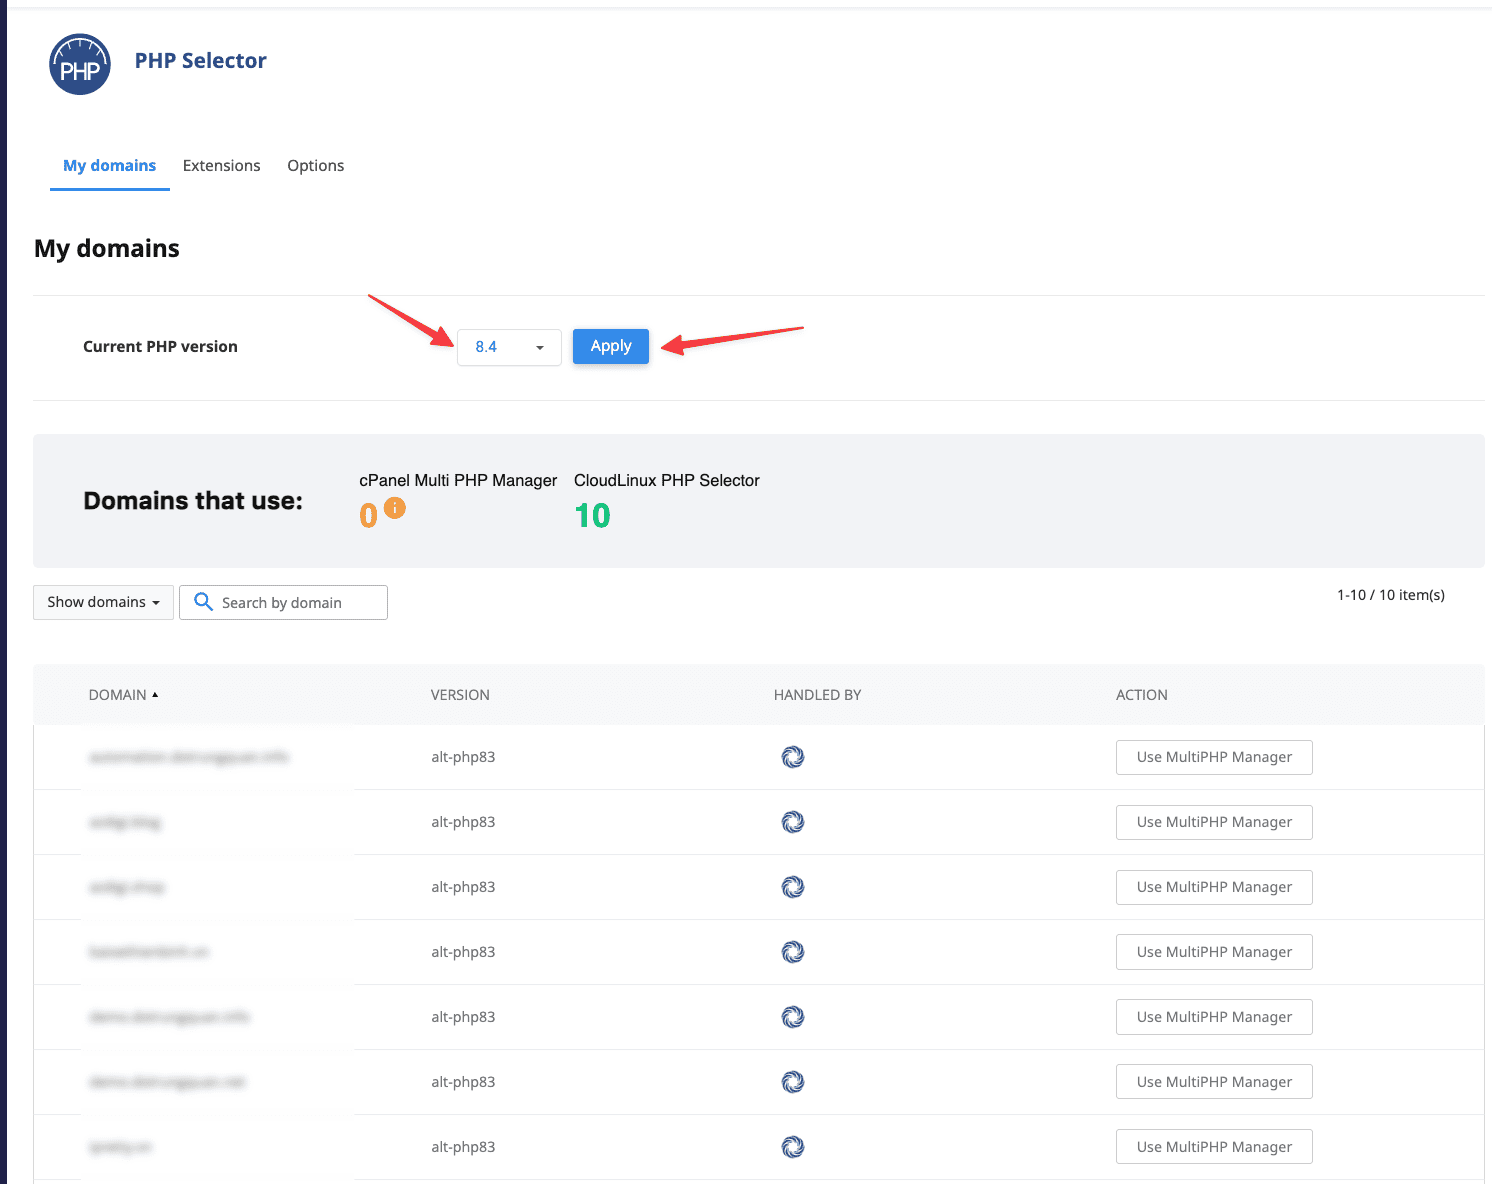
Task: Click the VERSION column header
Action: (460, 695)
